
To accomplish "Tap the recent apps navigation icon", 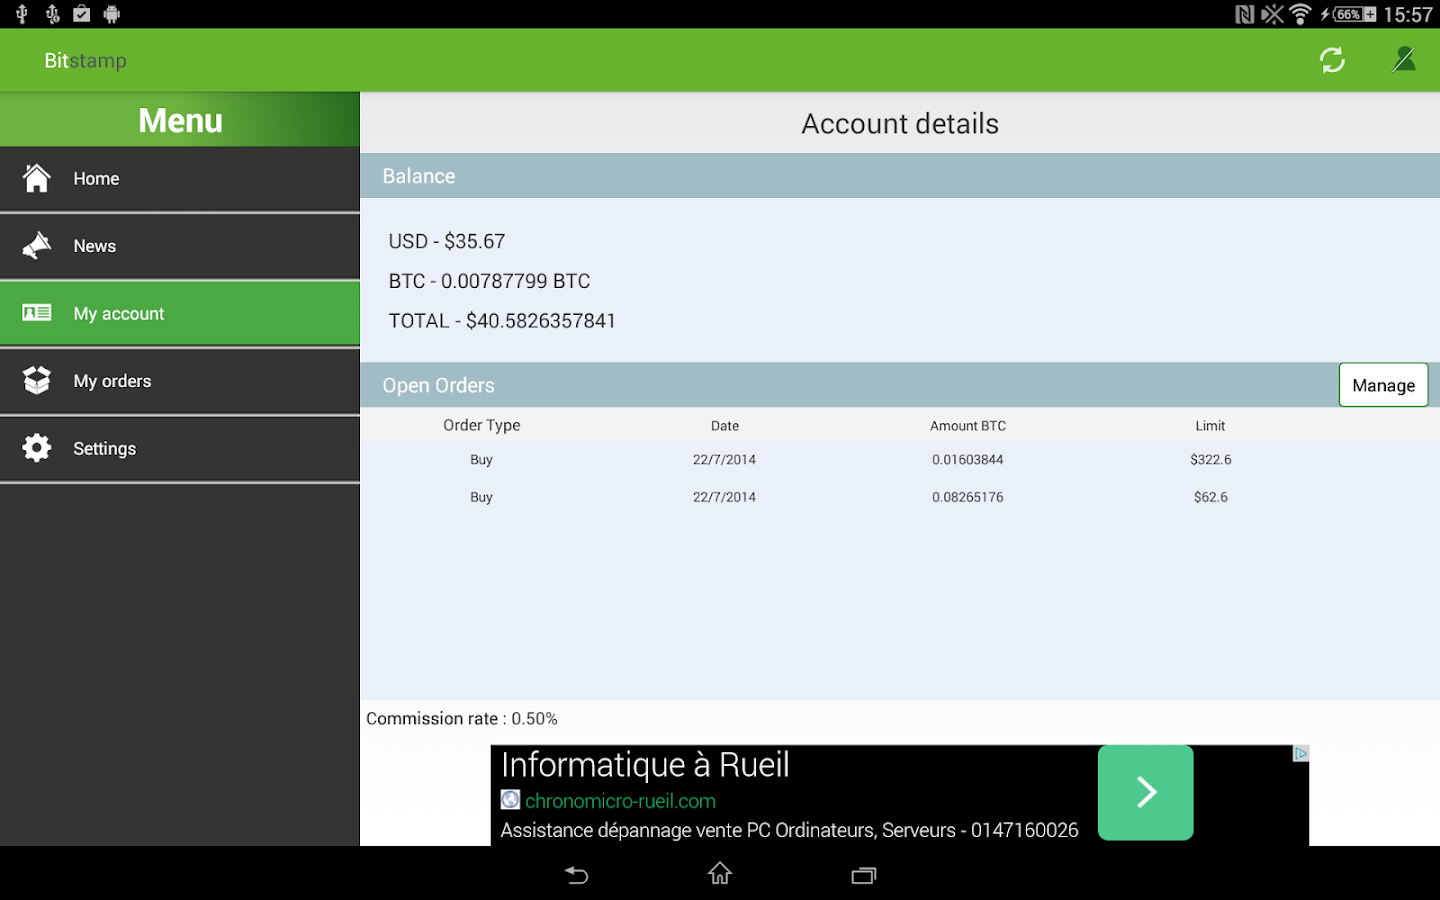I will 864,875.
